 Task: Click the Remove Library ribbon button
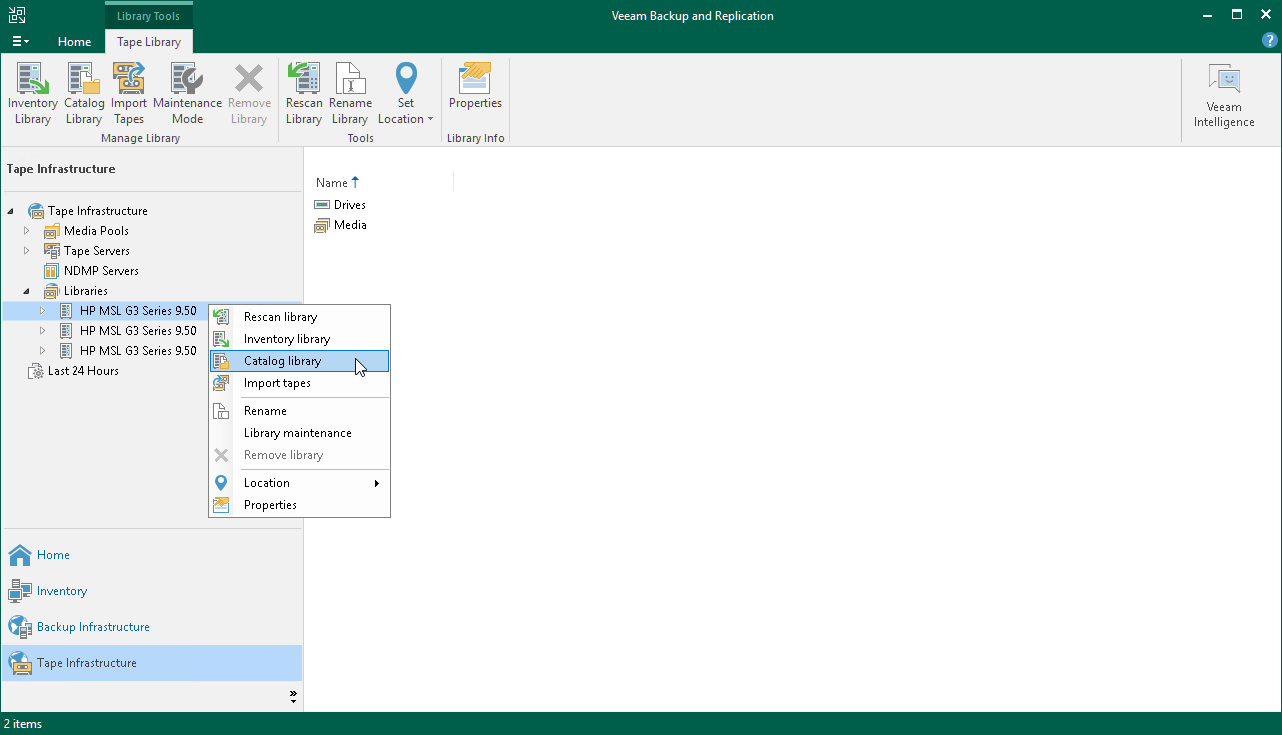click(x=249, y=94)
